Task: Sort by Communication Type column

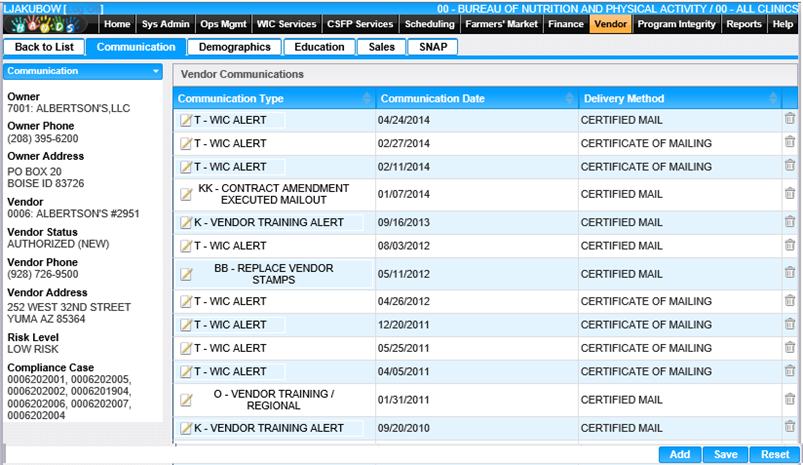Action: [367, 98]
